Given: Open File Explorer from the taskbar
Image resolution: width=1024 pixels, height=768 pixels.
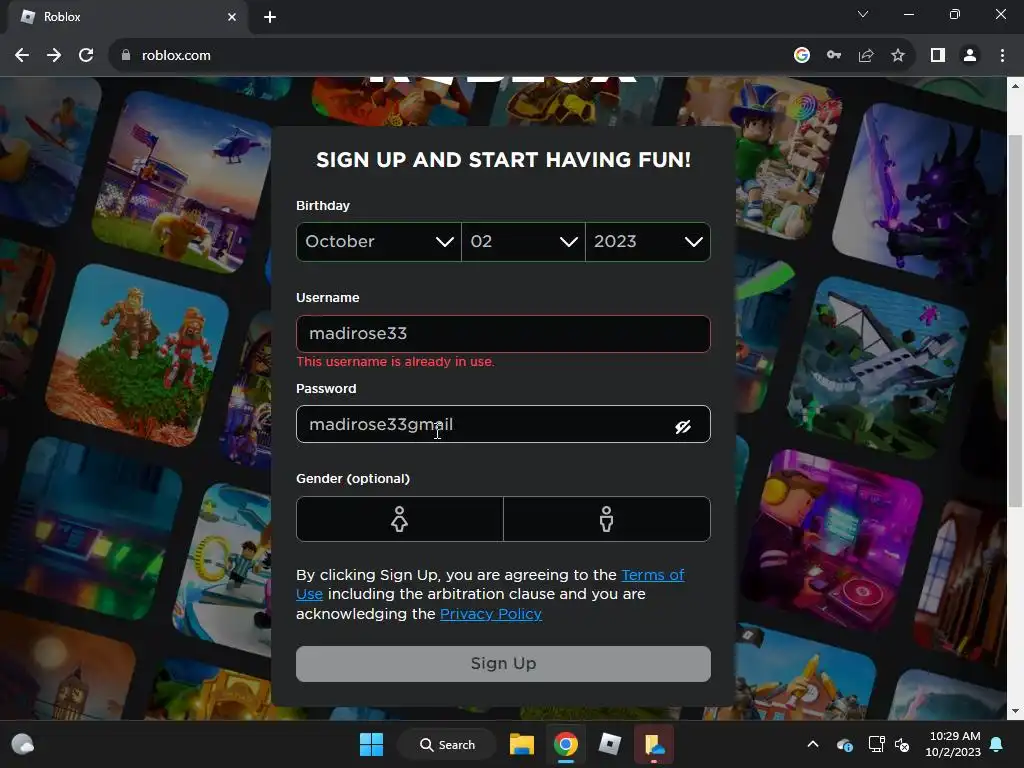Looking at the screenshot, I should point(522,744).
